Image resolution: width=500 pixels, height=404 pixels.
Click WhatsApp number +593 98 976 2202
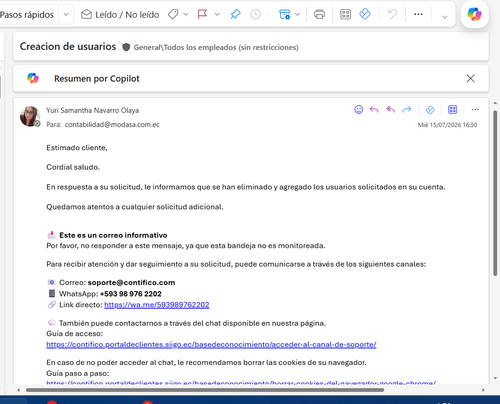point(131,294)
